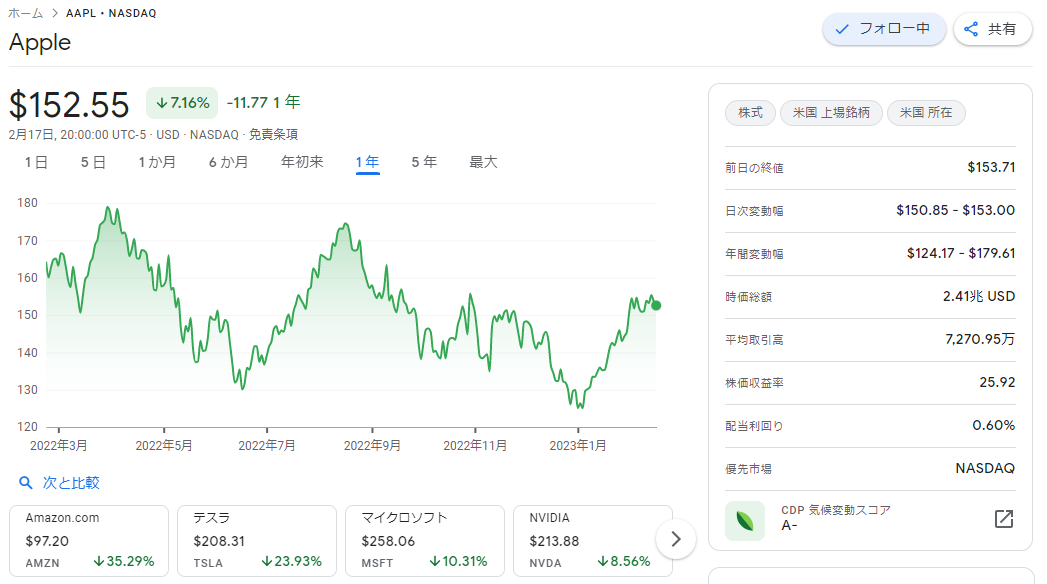Click the green leaf CDP icon
Viewport: 1047px width, 584px height.
coord(745,521)
